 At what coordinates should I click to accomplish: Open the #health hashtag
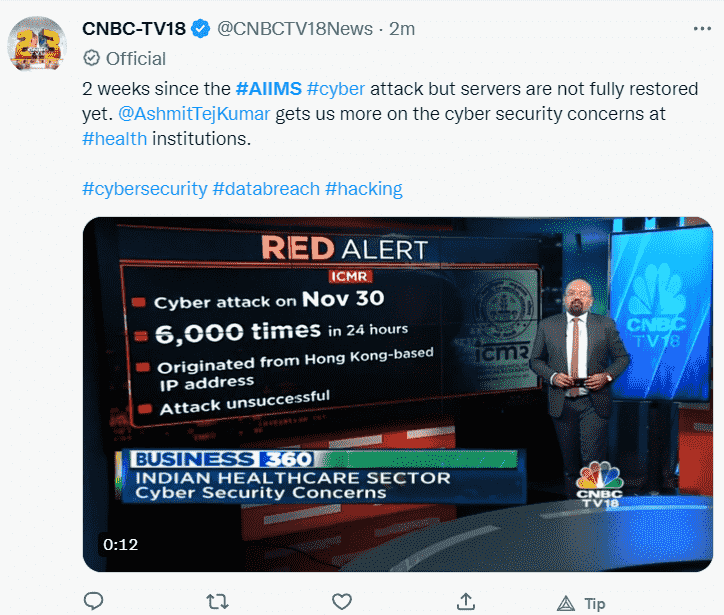pos(115,139)
